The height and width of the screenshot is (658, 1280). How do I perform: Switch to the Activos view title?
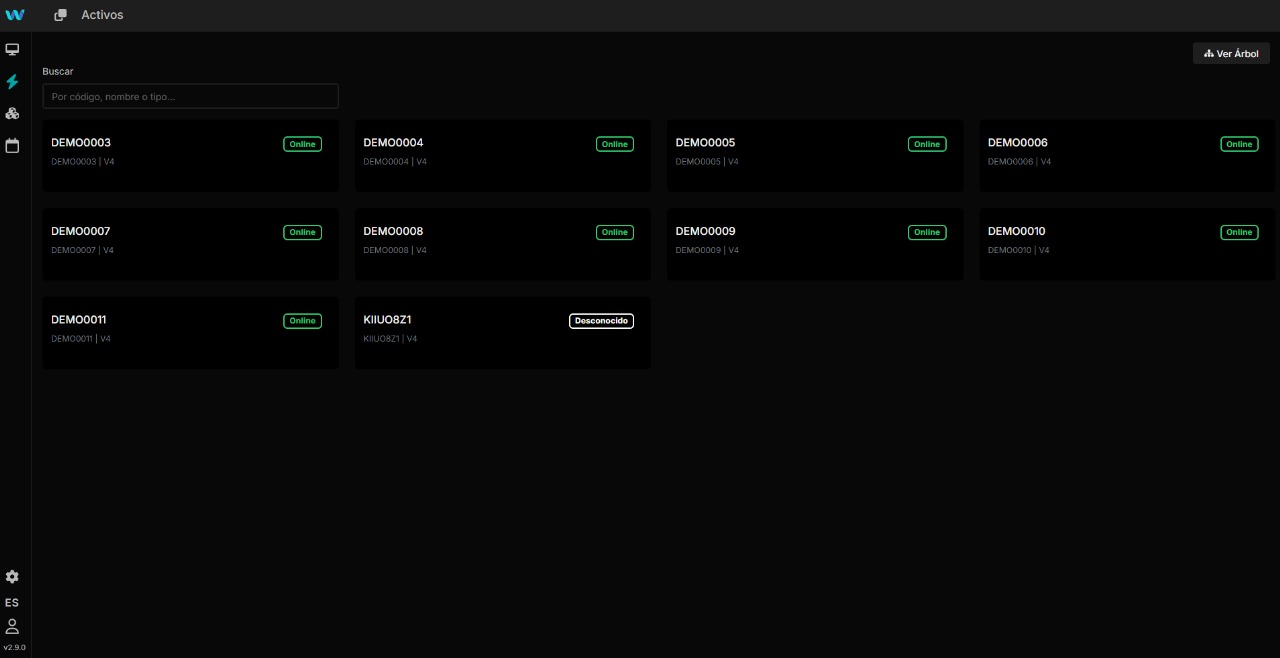click(x=102, y=15)
